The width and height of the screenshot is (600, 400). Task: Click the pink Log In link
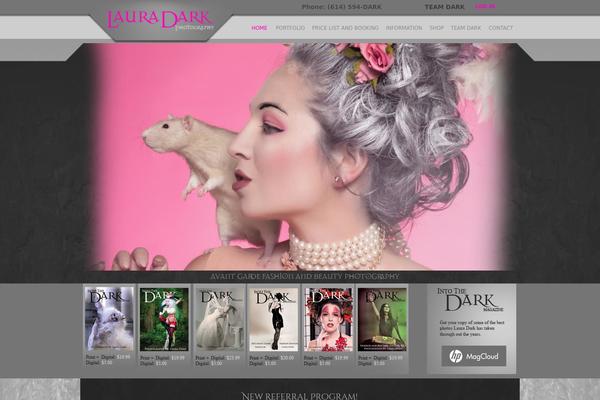click(x=484, y=7)
